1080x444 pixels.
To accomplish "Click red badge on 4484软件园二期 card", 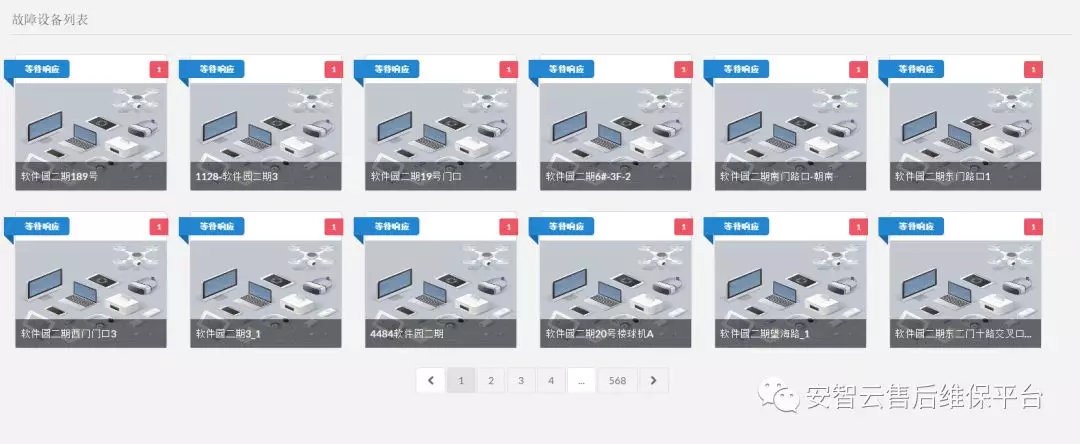I will (507, 227).
